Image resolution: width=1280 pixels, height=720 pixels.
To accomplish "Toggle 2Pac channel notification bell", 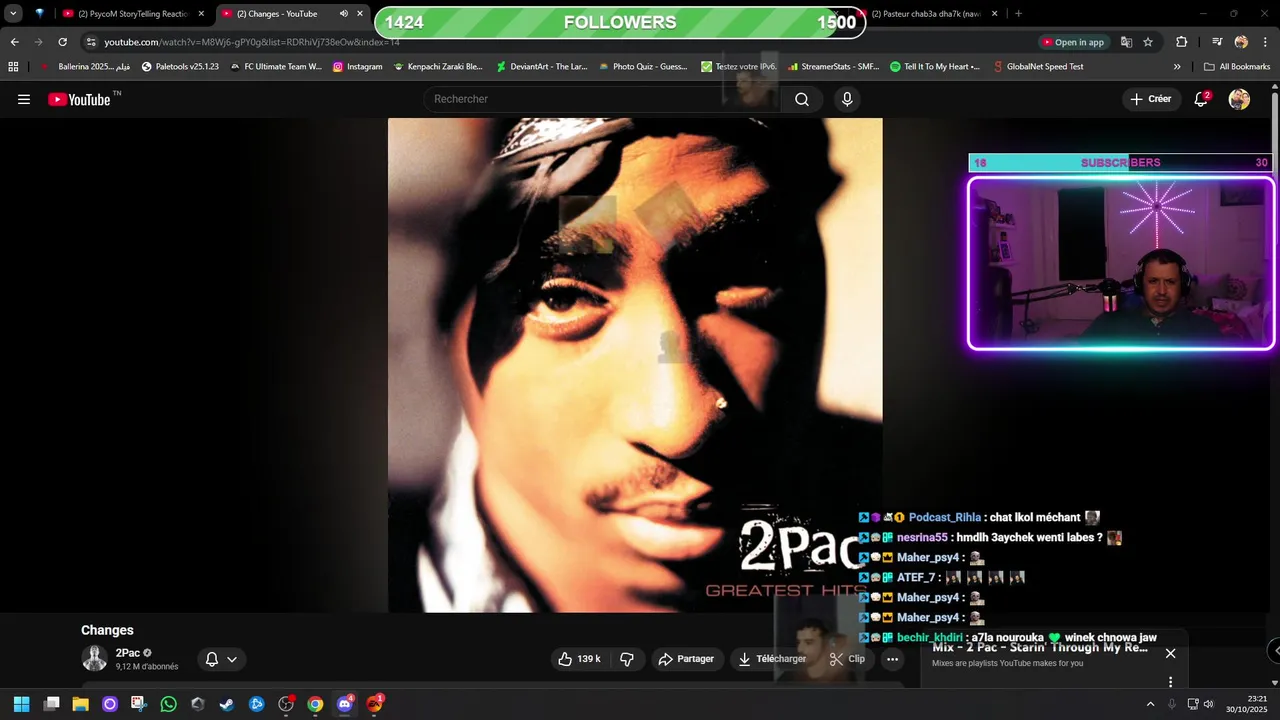I will [x=212, y=659].
